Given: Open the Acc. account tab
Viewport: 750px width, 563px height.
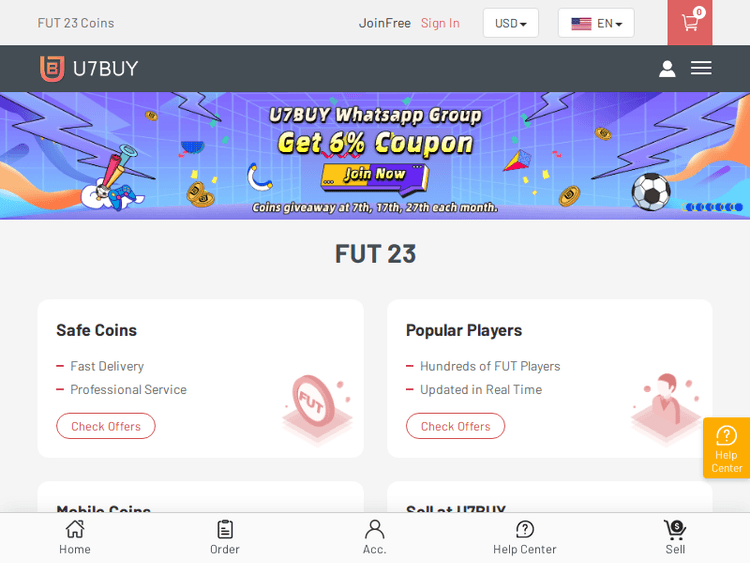Looking at the screenshot, I should pos(375,538).
